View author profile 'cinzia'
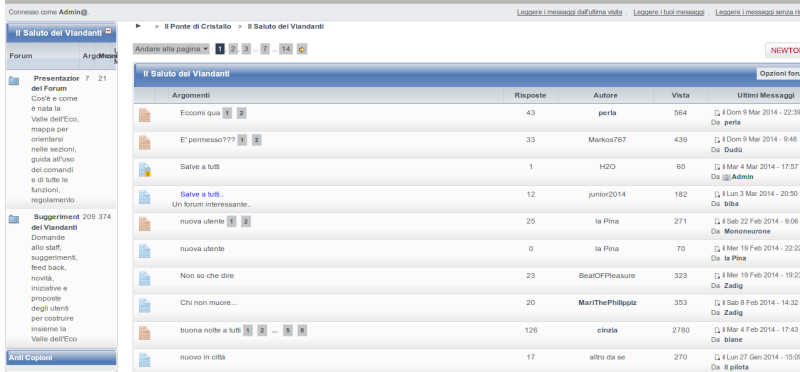This screenshot has height=372, width=800. pos(607,330)
